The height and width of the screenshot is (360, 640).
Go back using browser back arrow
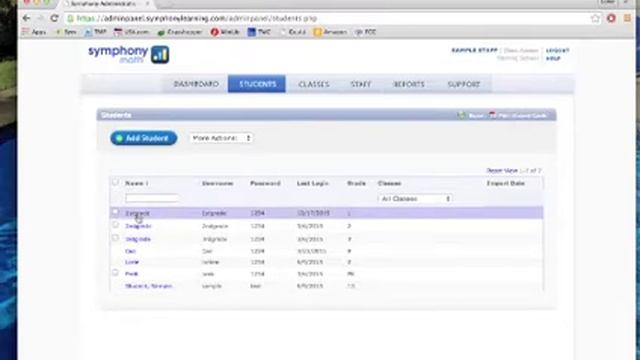27,18
